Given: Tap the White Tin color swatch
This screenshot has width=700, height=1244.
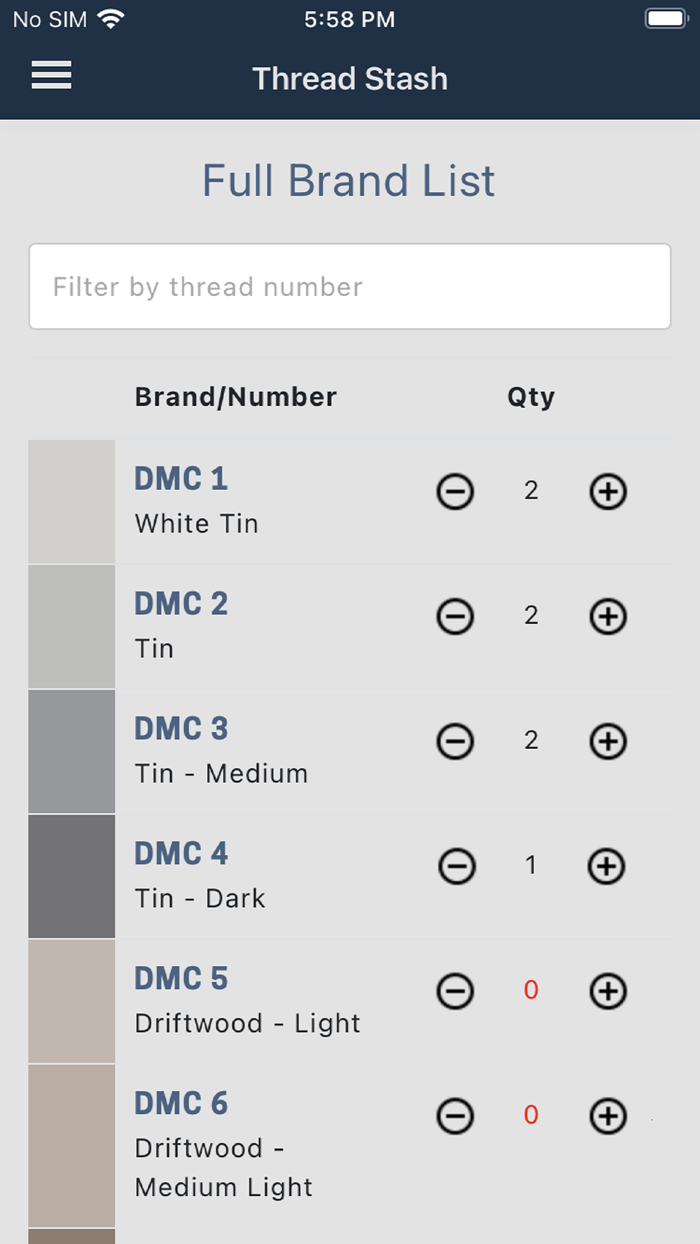Looking at the screenshot, I should (72, 502).
